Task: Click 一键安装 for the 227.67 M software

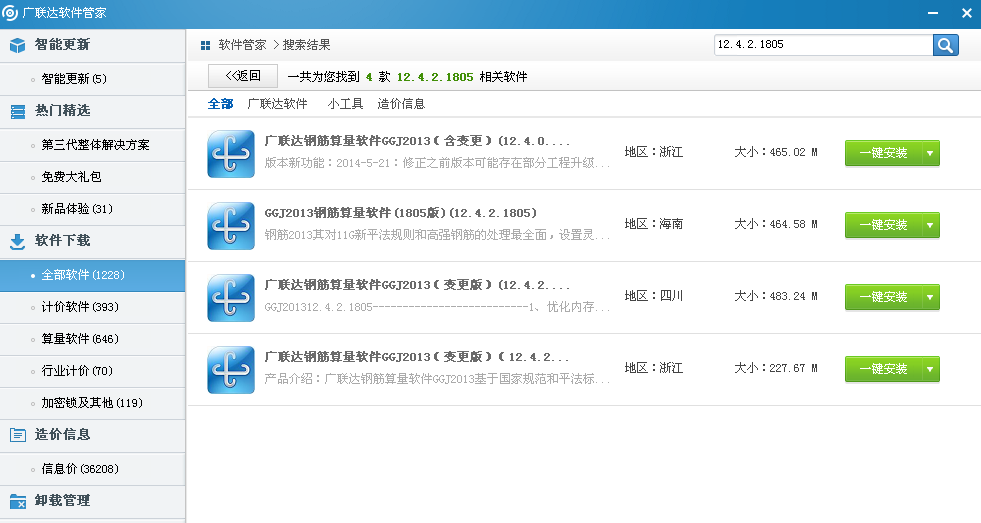Action: pyautogui.click(x=883, y=369)
